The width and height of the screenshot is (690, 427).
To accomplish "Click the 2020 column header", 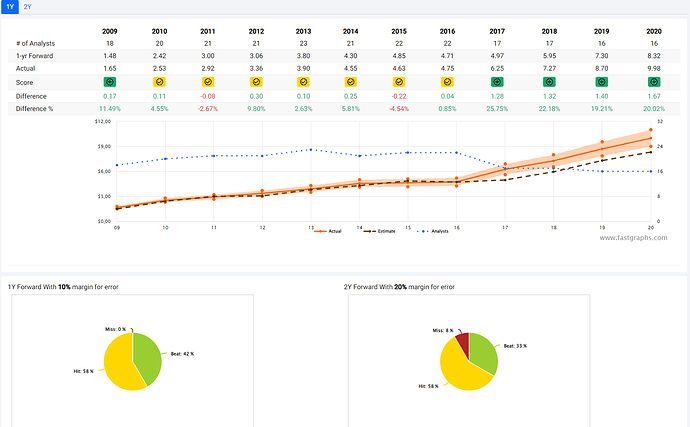I will pyautogui.click(x=653, y=32).
